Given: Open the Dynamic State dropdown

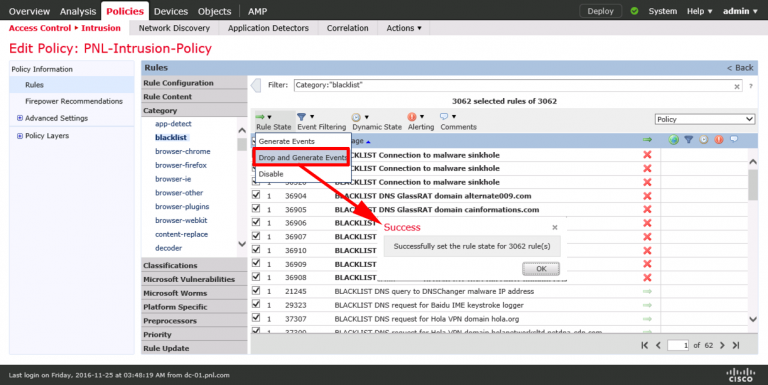Looking at the screenshot, I should pyautogui.click(x=377, y=121).
